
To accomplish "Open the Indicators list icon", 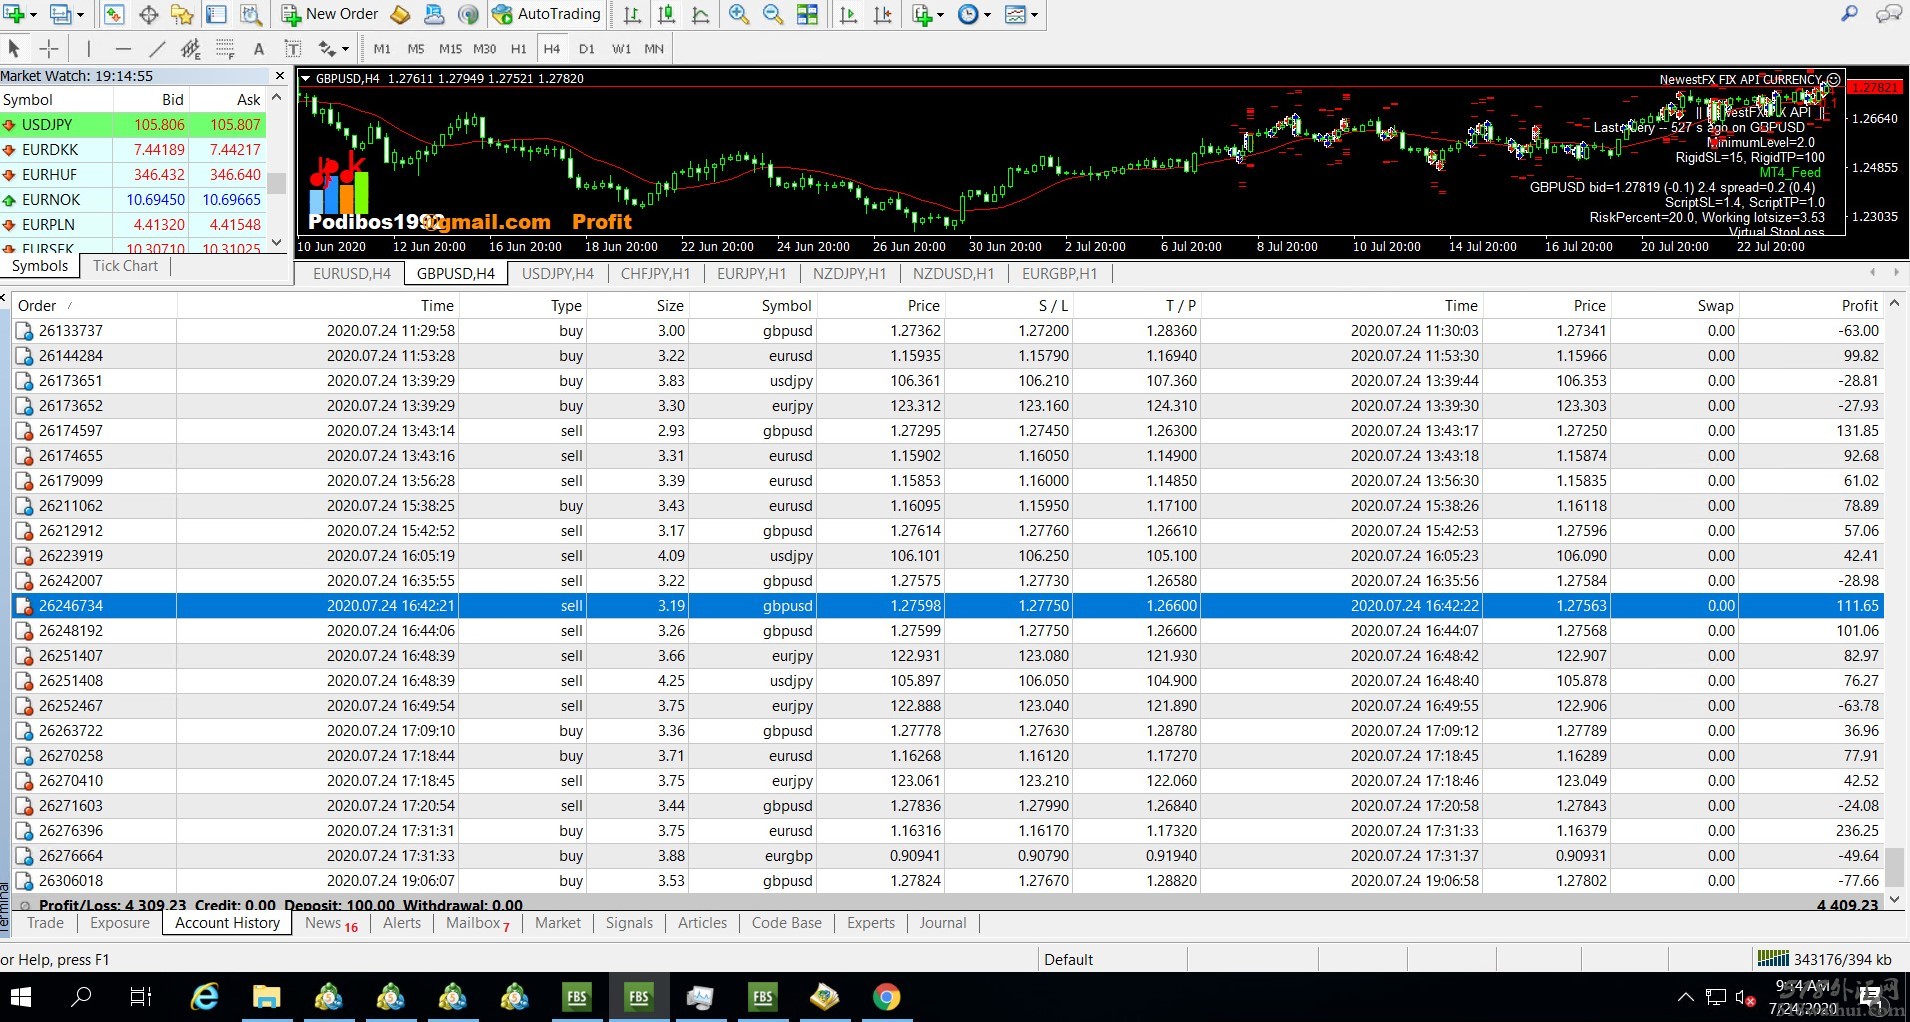I will click(x=922, y=15).
